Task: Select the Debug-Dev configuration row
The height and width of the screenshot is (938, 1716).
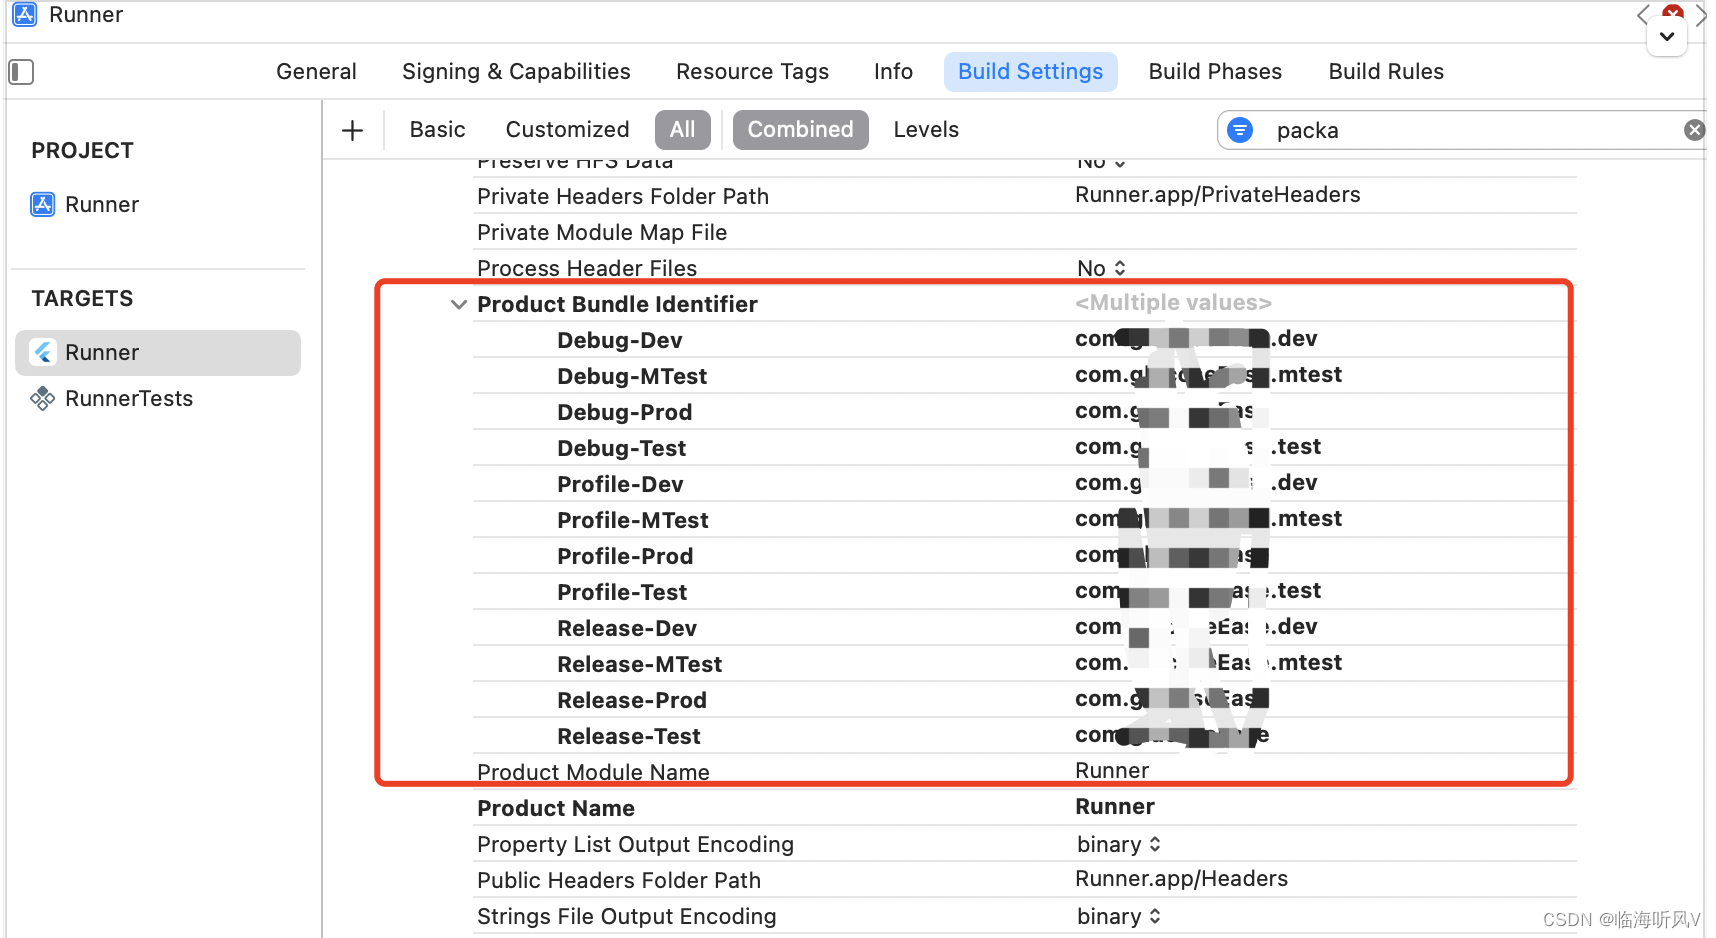Action: point(1024,340)
